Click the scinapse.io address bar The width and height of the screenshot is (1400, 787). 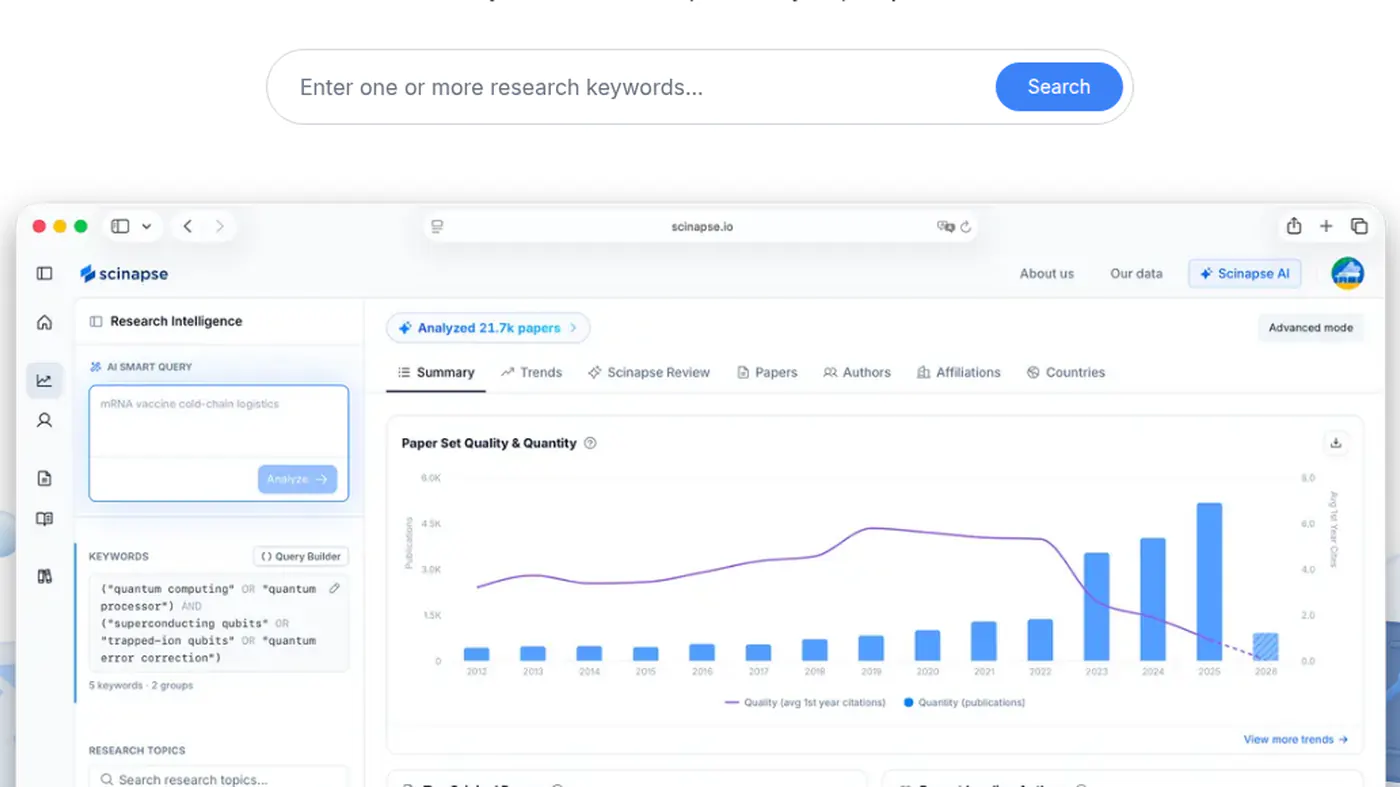click(701, 227)
